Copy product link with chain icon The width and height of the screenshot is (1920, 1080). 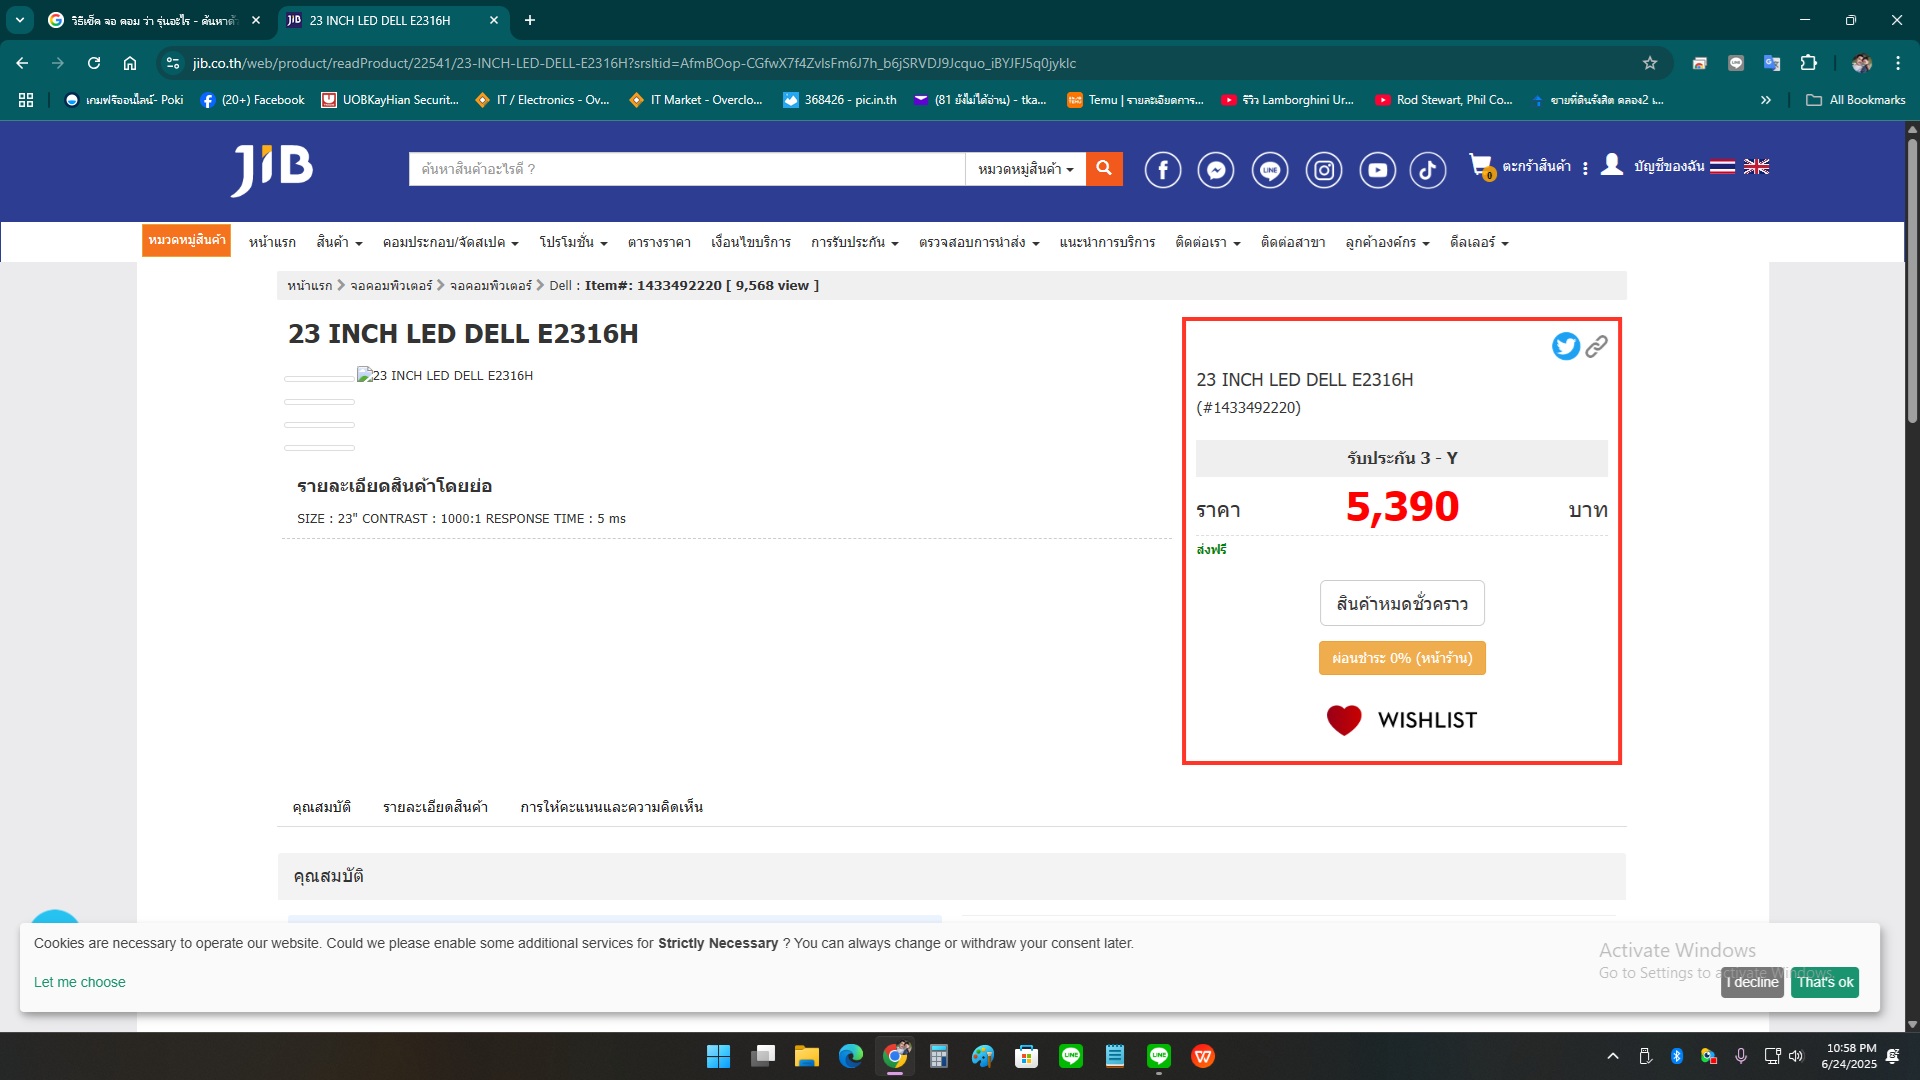tap(1597, 346)
